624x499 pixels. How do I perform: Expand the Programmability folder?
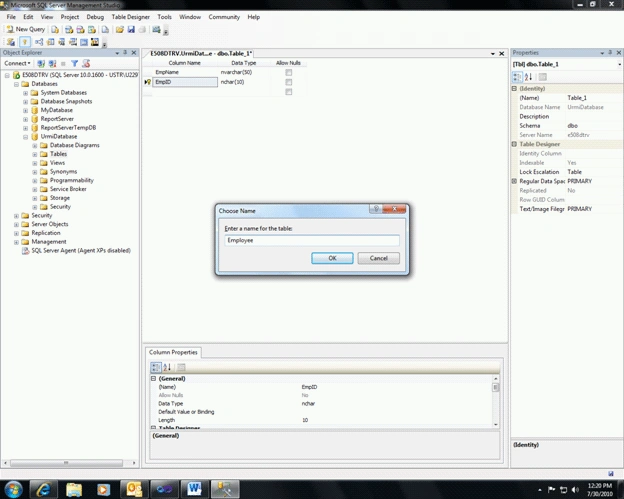click(35, 181)
